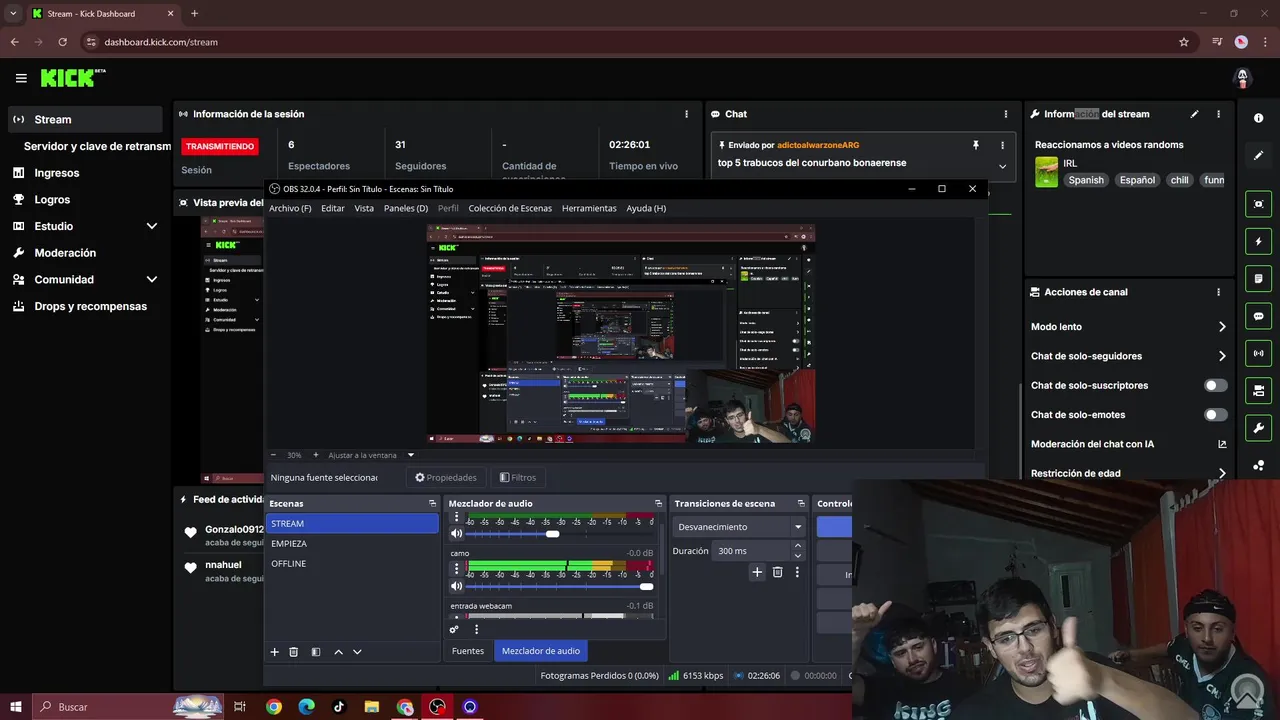
Task: Add a new scene in OBS
Action: (274, 652)
